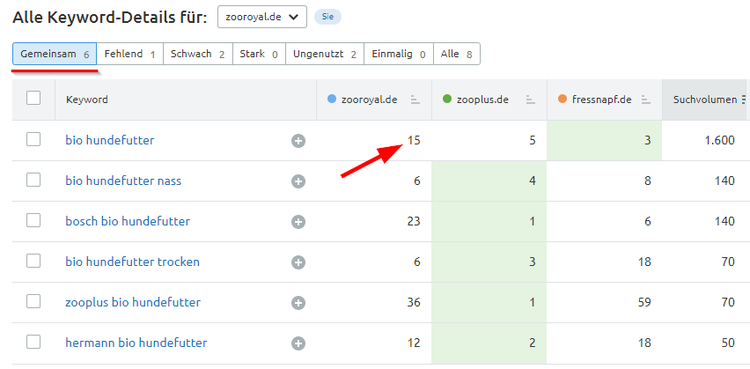Switch to the Ungenutzt tab

(325, 54)
